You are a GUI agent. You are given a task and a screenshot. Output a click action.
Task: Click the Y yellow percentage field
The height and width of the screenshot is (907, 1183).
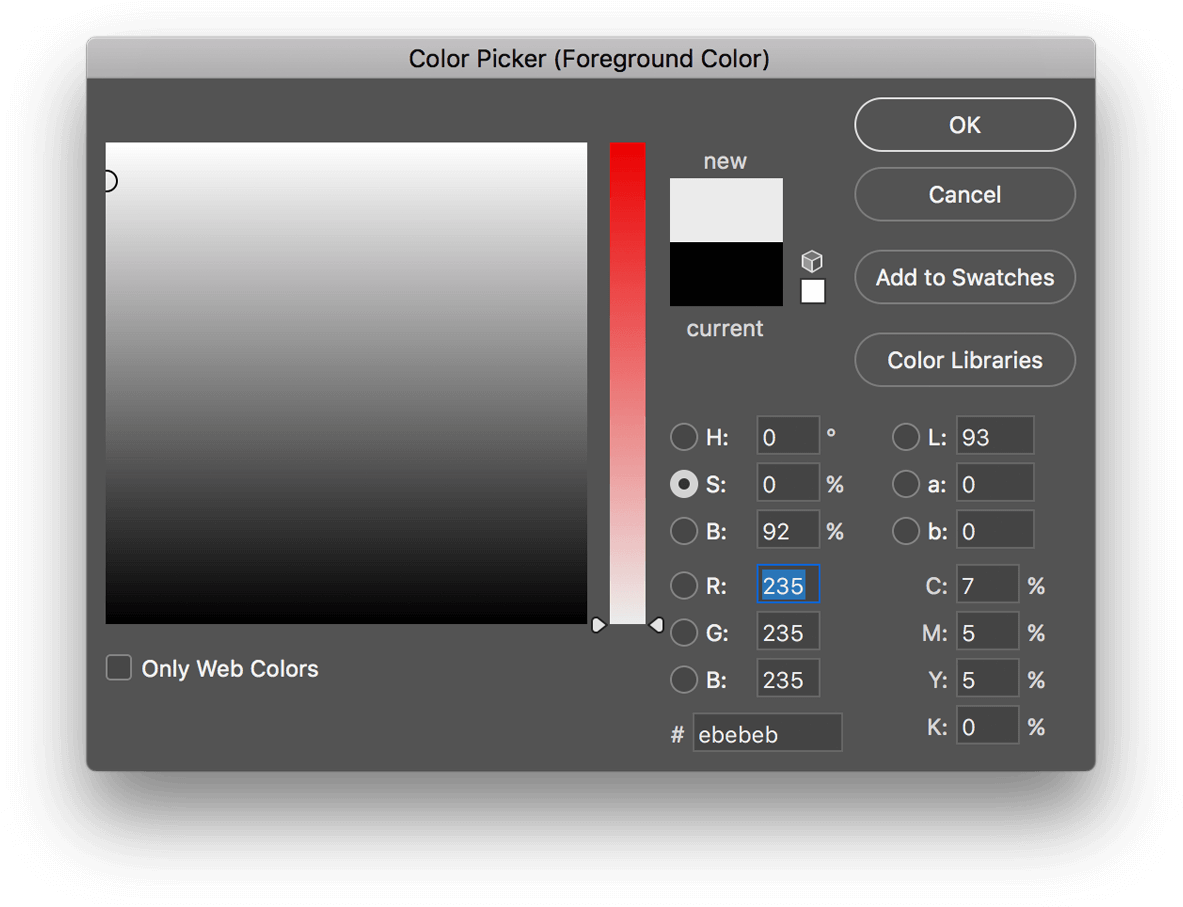[x=988, y=678]
